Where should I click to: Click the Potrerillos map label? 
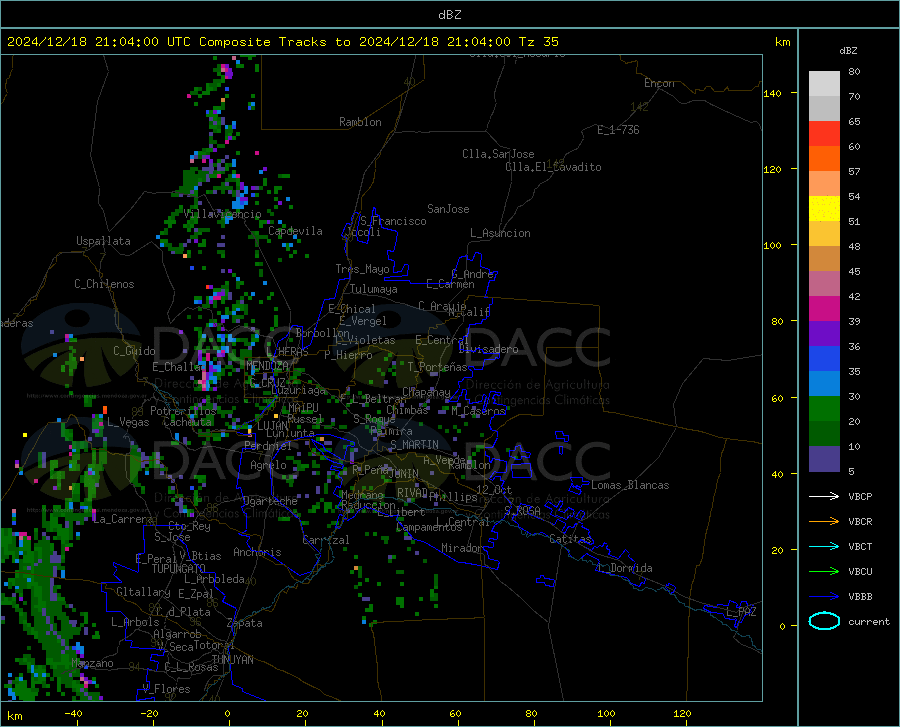tap(183, 411)
